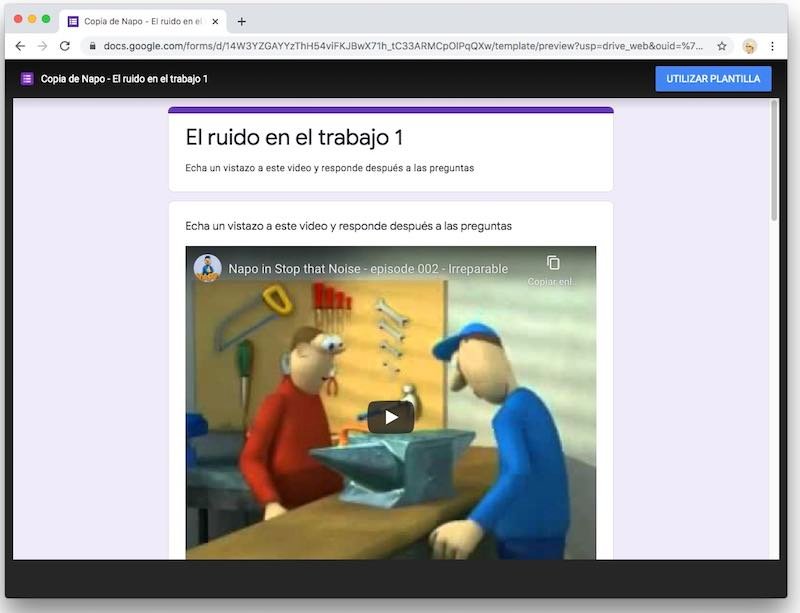Screen dimensions: 800x613
Task: Click the video thumbnail showing the workshop scene
Action: click(391, 403)
